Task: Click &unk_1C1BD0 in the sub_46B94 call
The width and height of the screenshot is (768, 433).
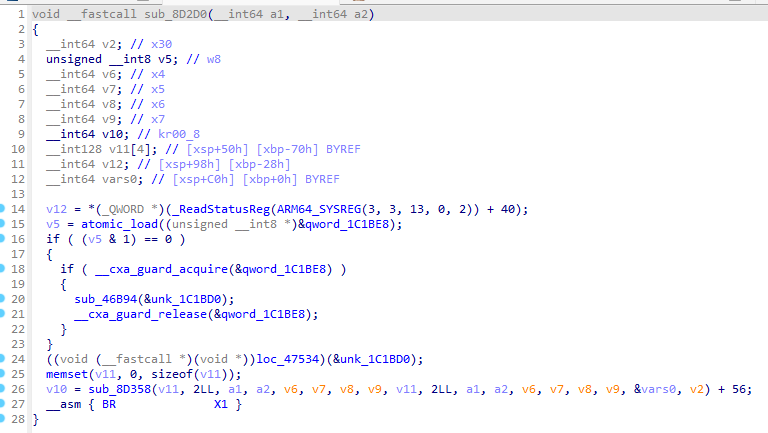Action: (182, 299)
